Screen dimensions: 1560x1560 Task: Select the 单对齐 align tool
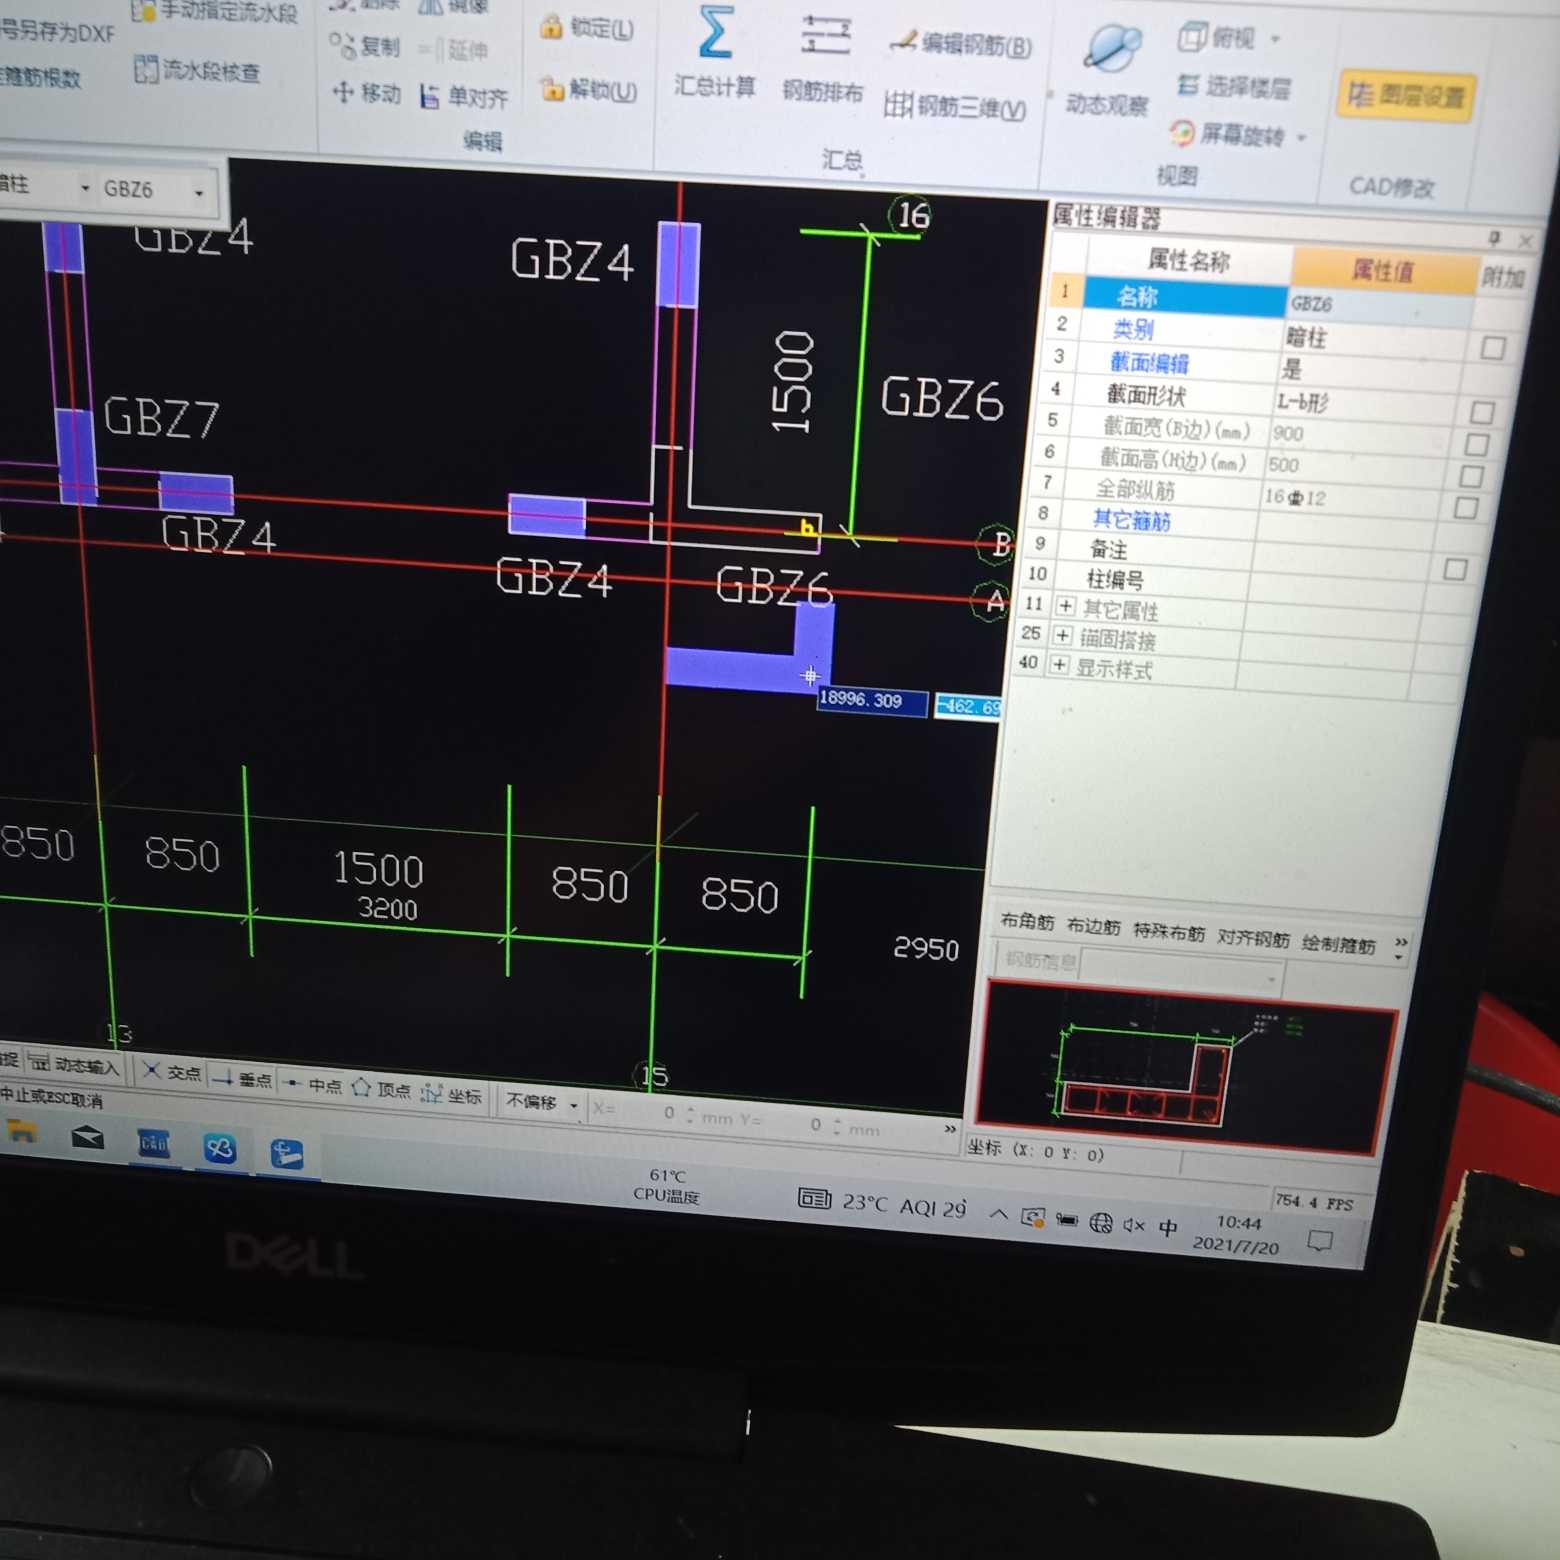[464, 97]
